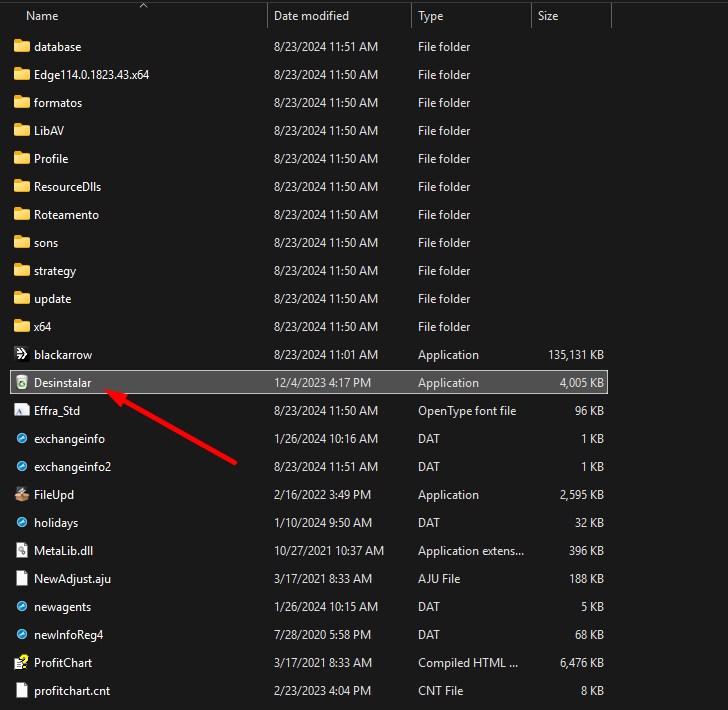728x710 pixels.
Task: Click the Type column header
Action: (x=431, y=16)
